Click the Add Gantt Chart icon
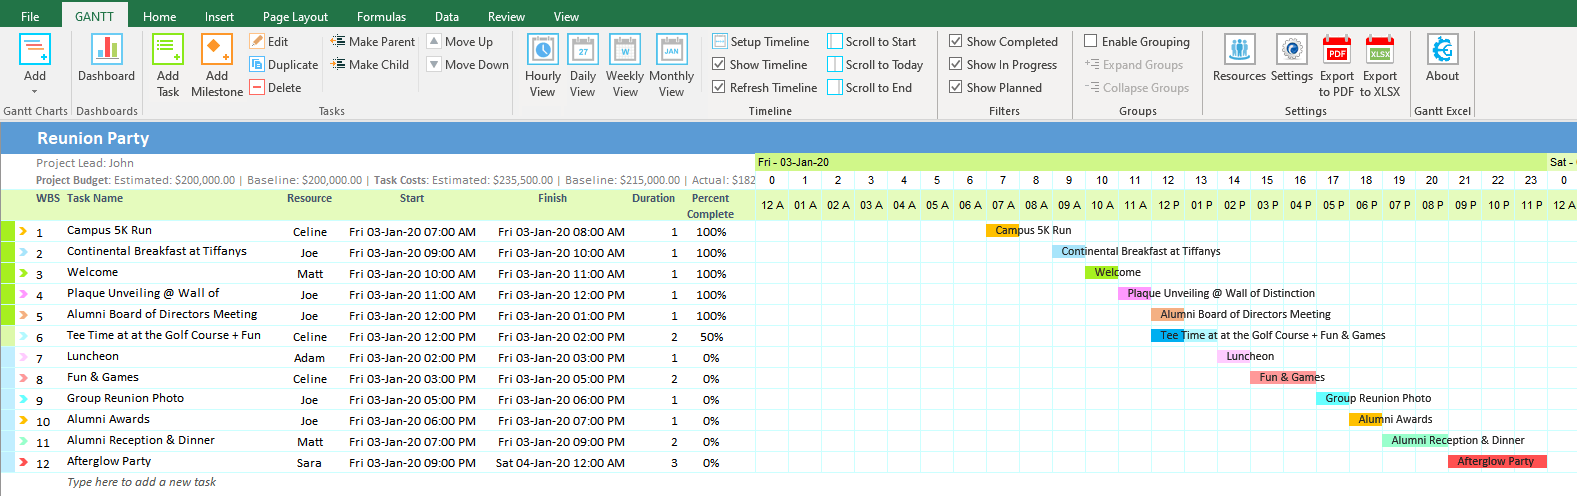The width and height of the screenshot is (1577, 496). pos(35,50)
